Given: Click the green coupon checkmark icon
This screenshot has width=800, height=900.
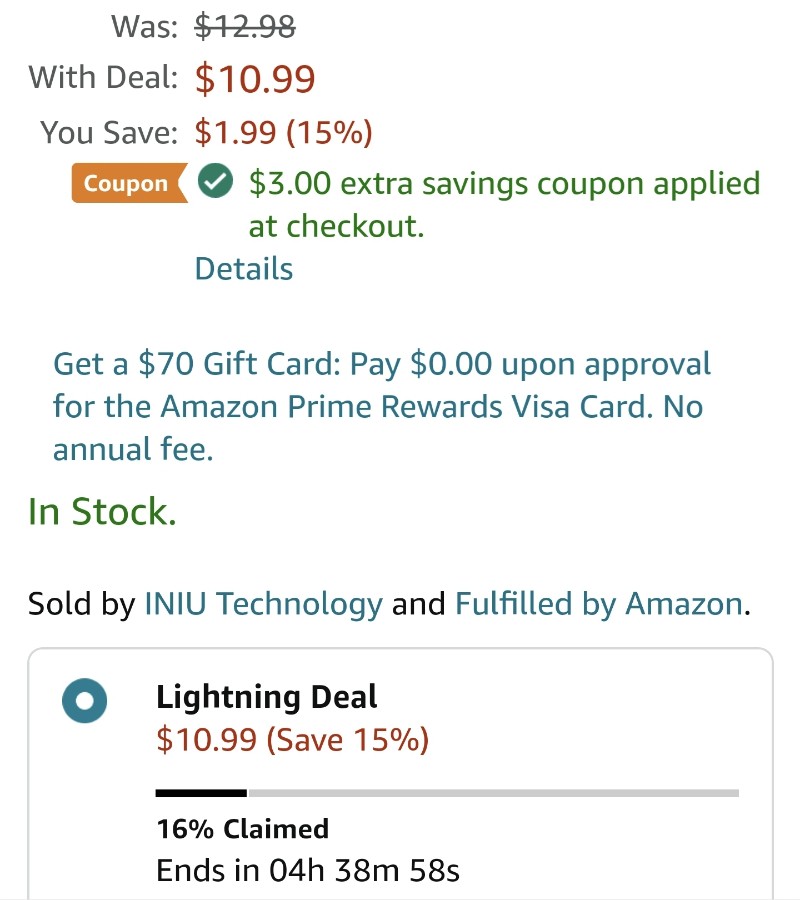Looking at the screenshot, I should coord(215,181).
